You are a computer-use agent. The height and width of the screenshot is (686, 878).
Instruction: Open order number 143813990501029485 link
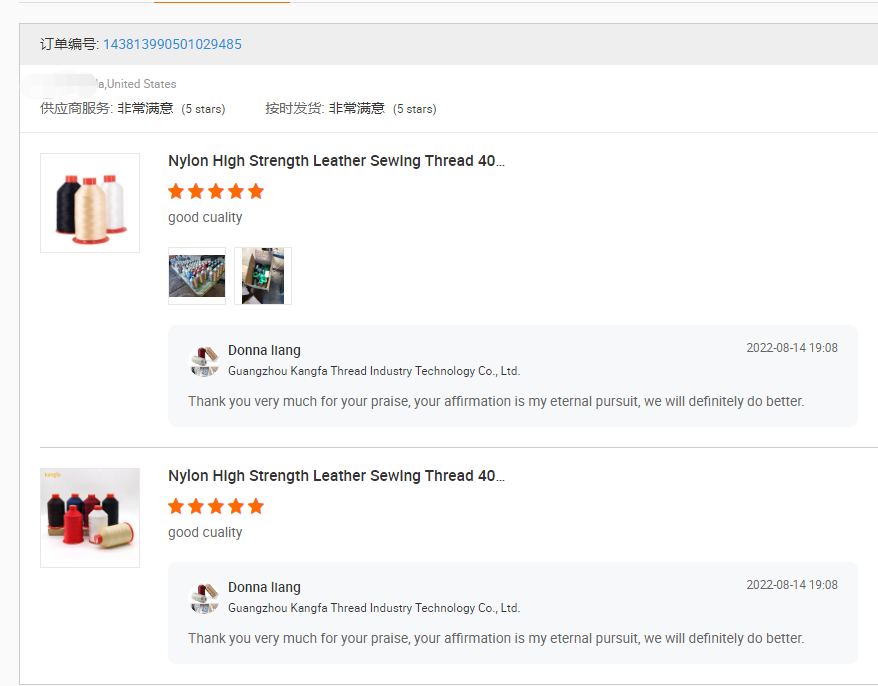pyautogui.click(x=172, y=44)
